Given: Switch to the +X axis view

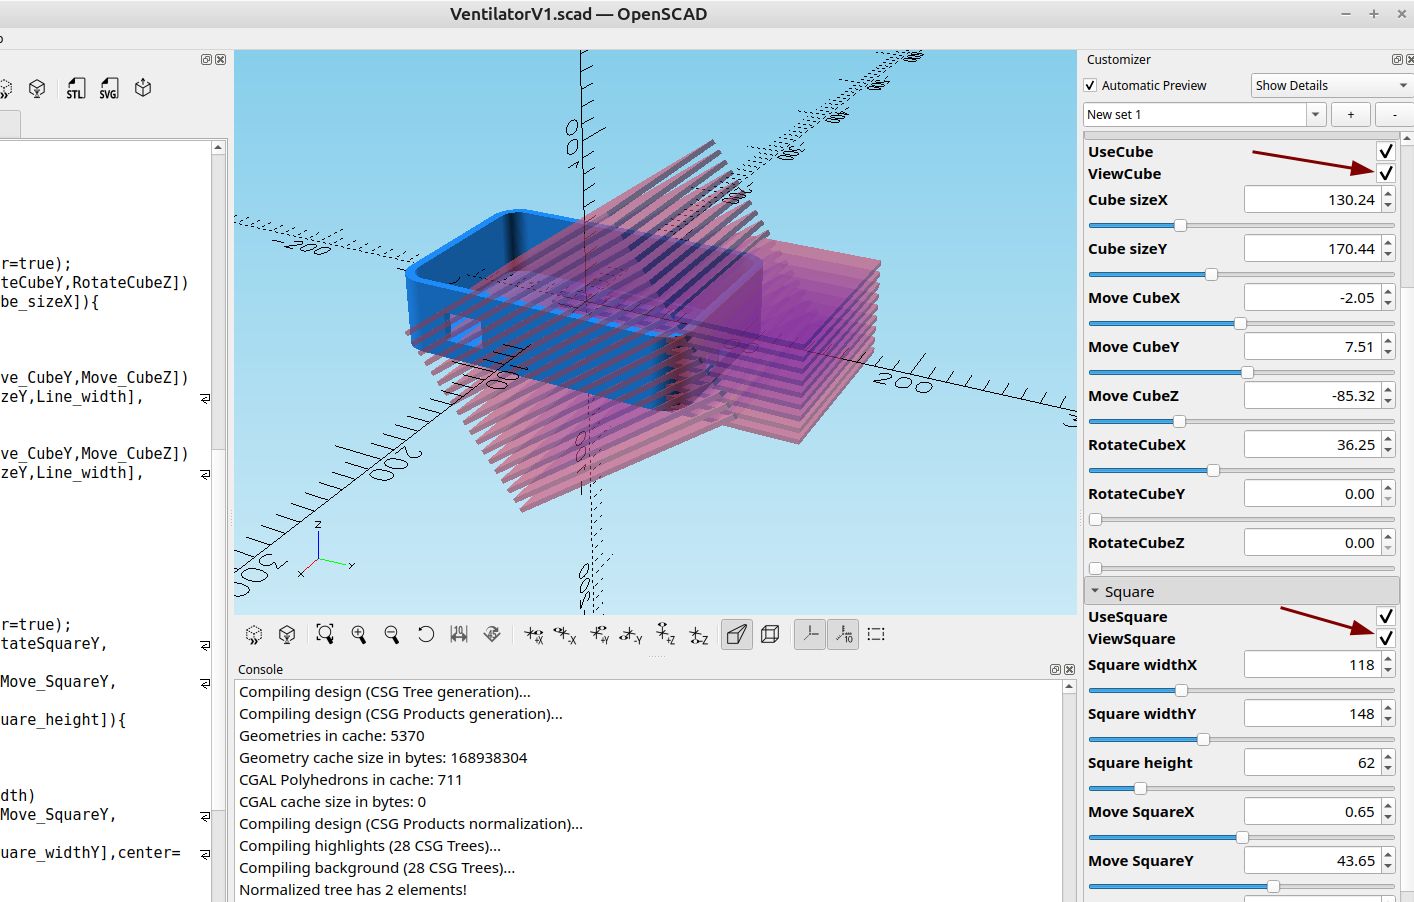Looking at the screenshot, I should (x=534, y=634).
